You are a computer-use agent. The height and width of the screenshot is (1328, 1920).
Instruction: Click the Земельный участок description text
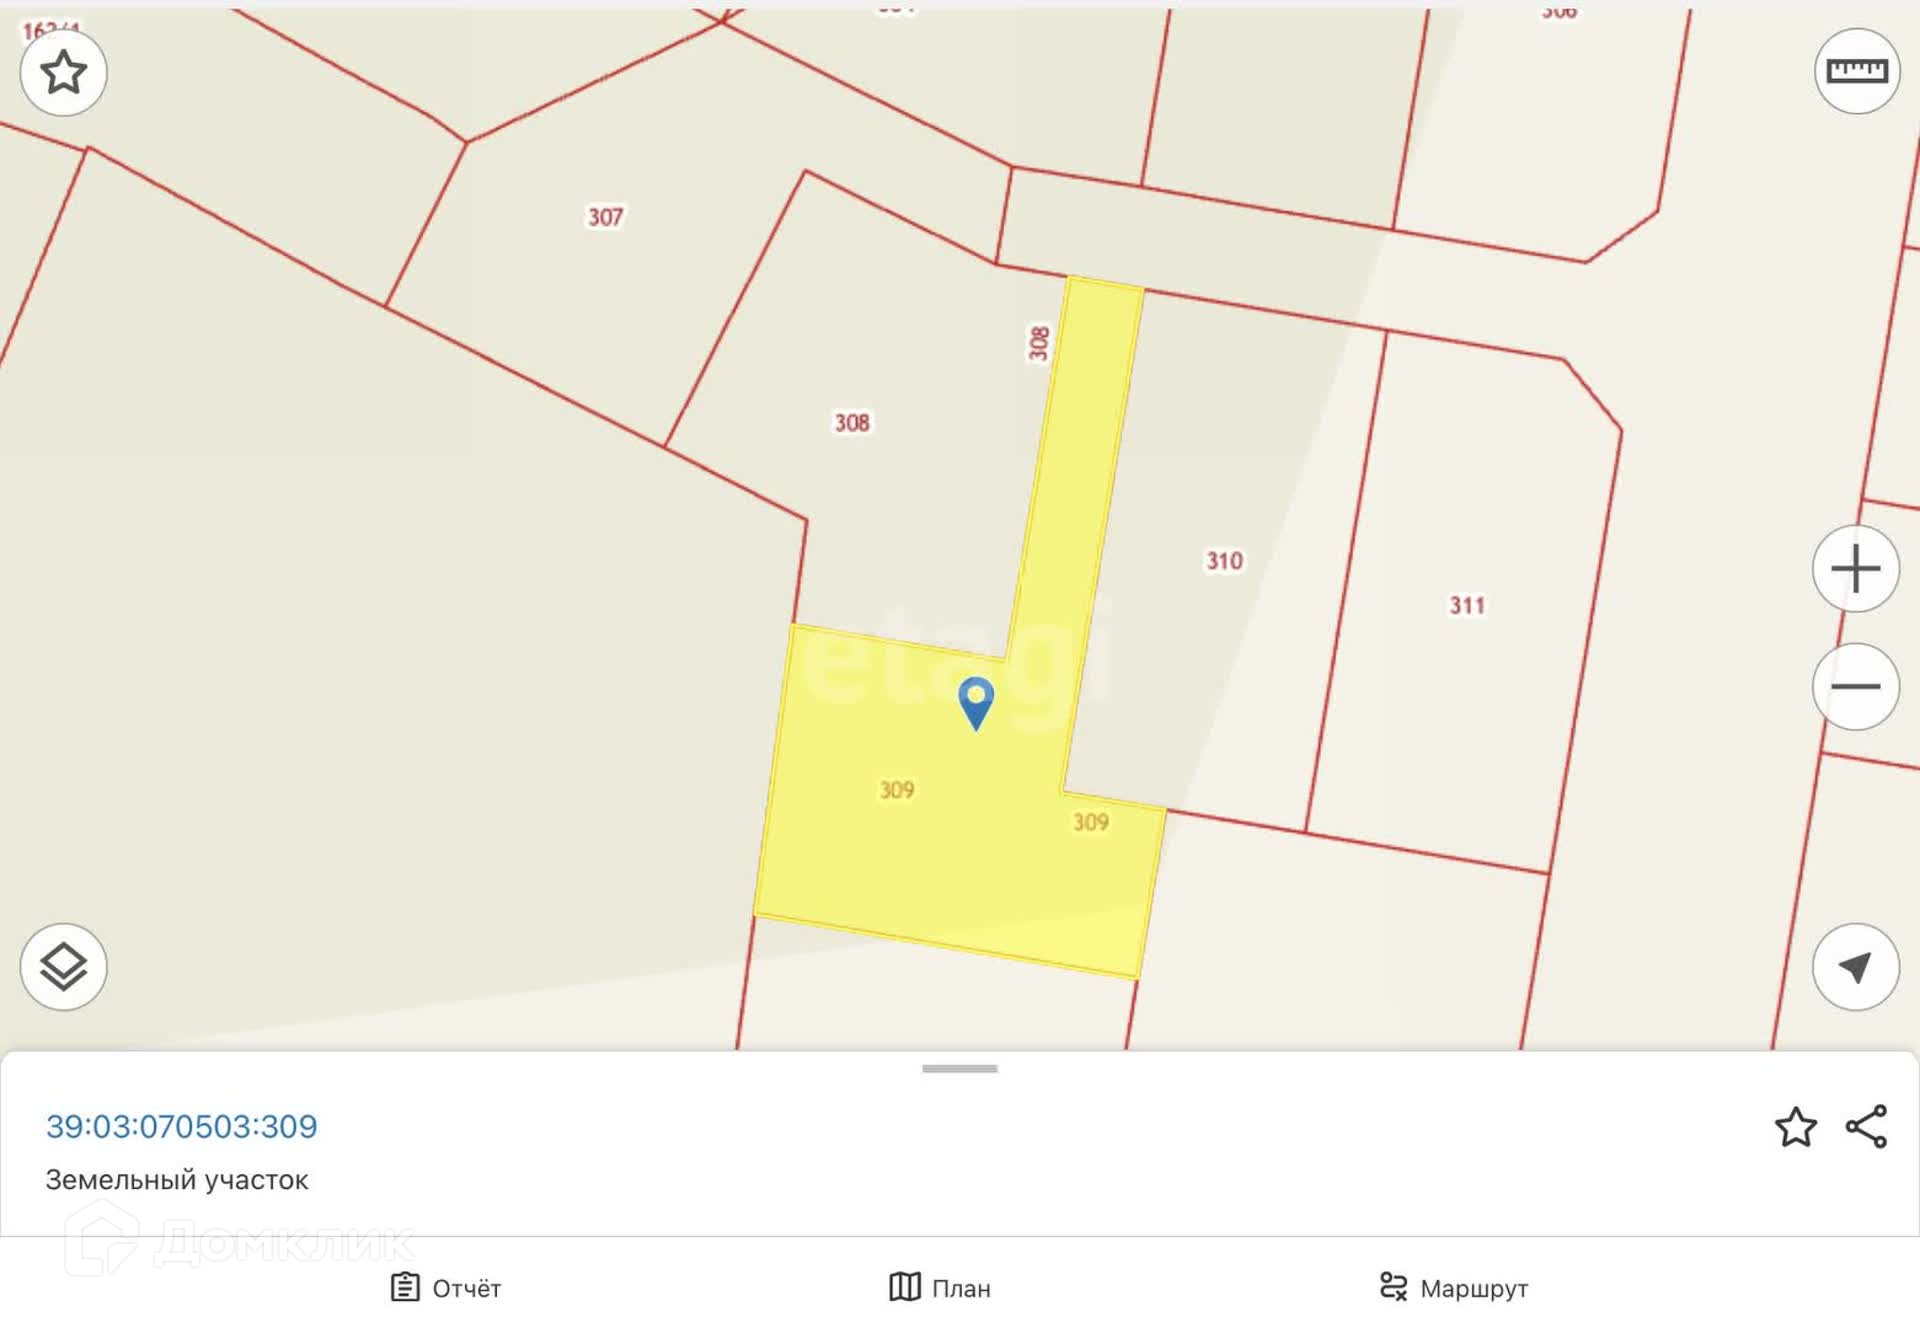(177, 1180)
